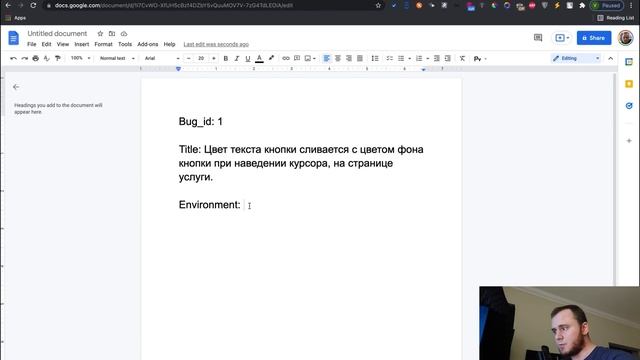
Task: Click the font size field showing 20
Action: pyautogui.click(x=201, y=58)
